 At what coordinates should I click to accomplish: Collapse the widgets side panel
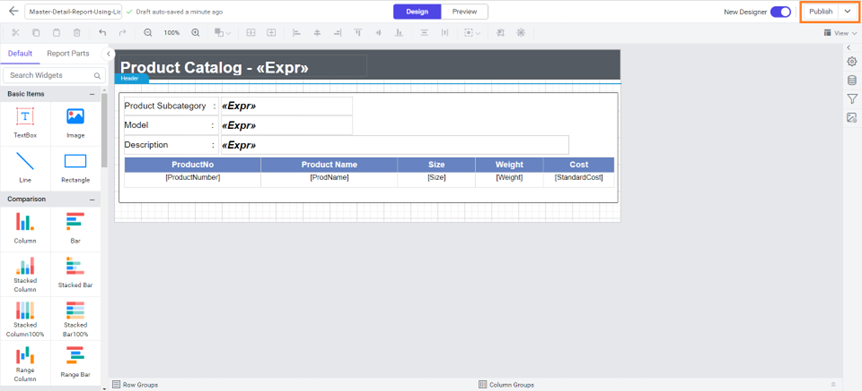point(108,54)
